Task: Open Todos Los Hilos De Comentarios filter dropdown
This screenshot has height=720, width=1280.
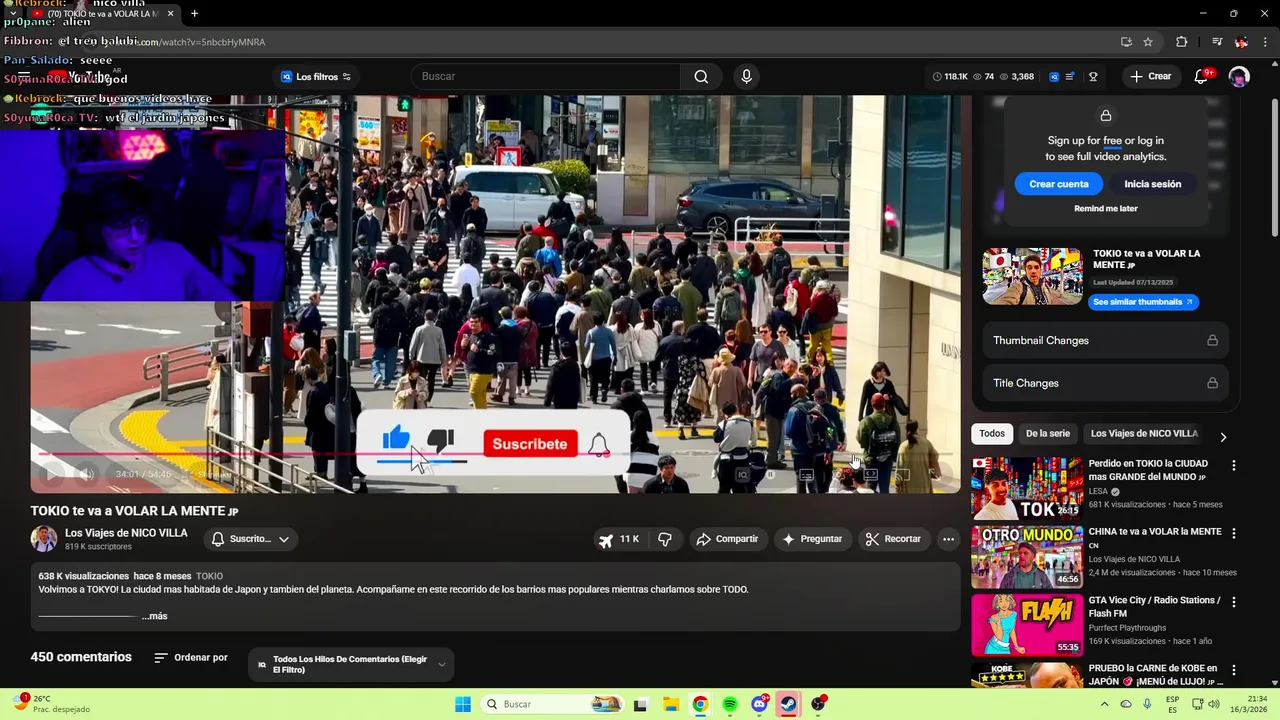Action: coord(351,665)
